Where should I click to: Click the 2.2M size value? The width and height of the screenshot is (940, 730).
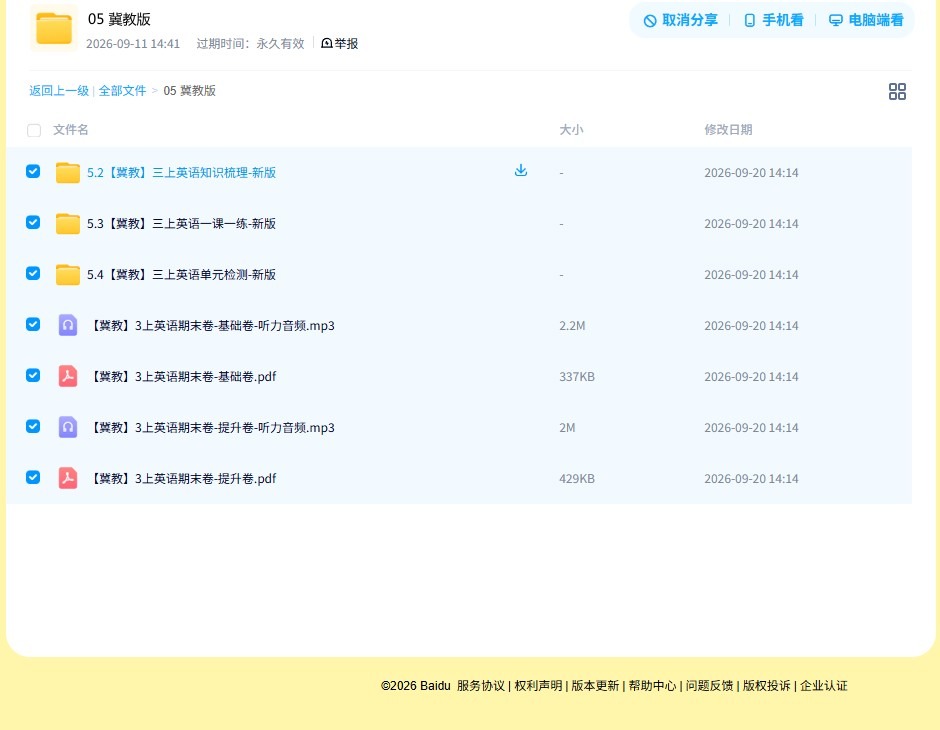click(572, 325)
